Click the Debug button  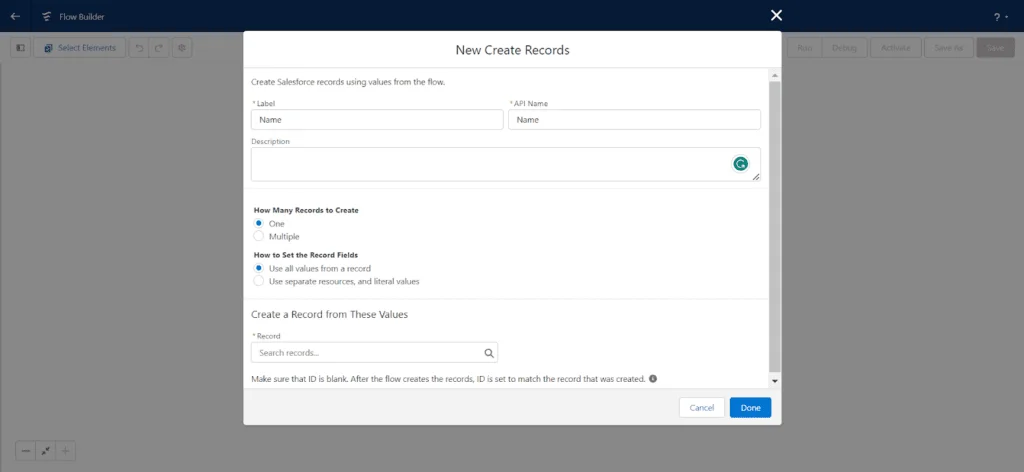[844, 48]
